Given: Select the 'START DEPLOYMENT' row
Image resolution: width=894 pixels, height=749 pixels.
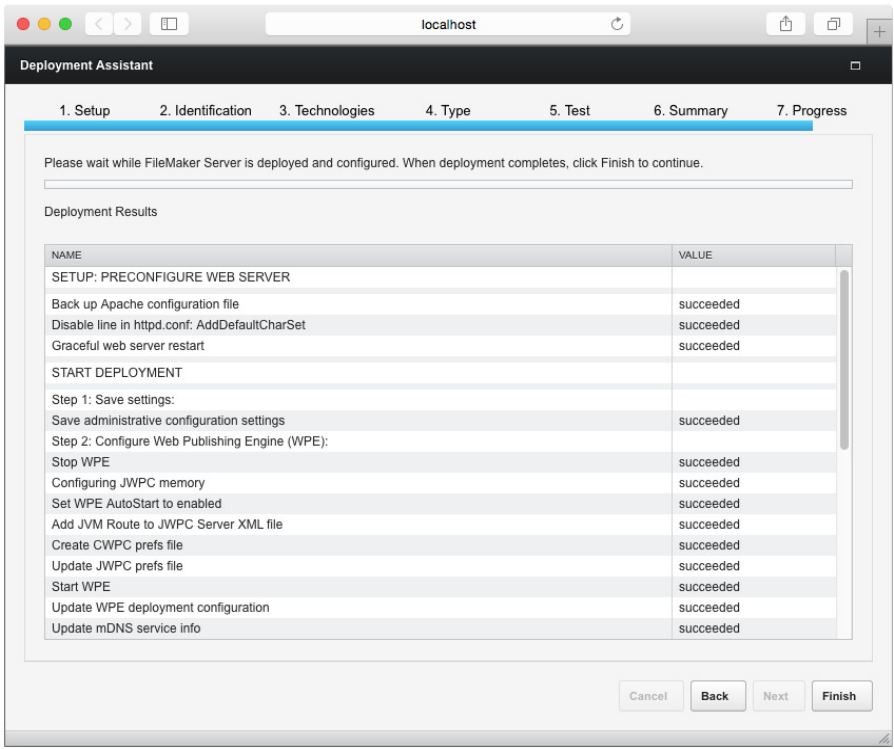Looking at the screenshot, I should coord(440,373).
